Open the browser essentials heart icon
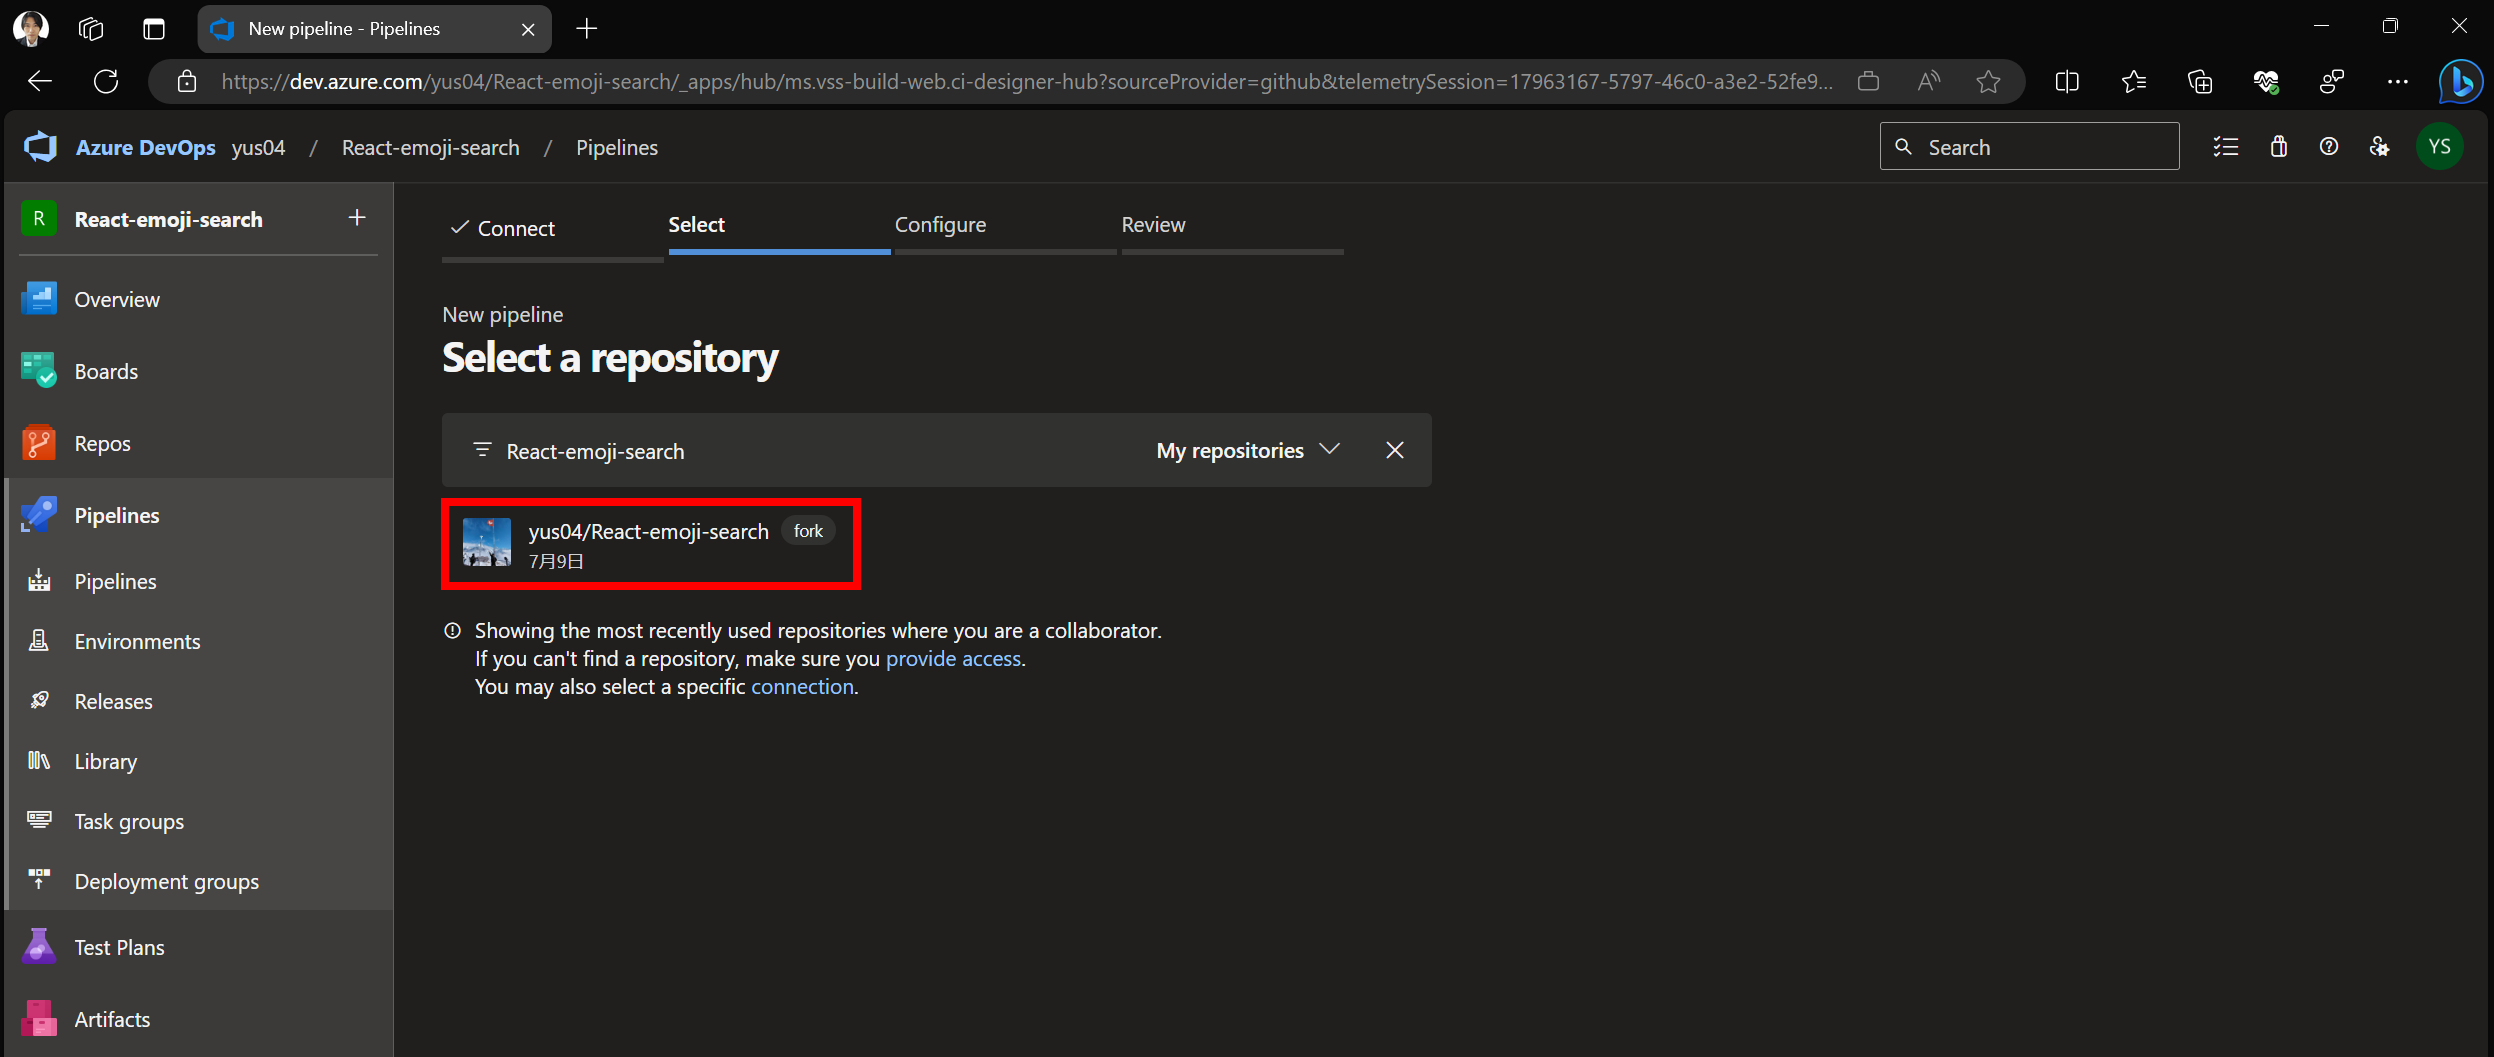 click(2266, 82)
